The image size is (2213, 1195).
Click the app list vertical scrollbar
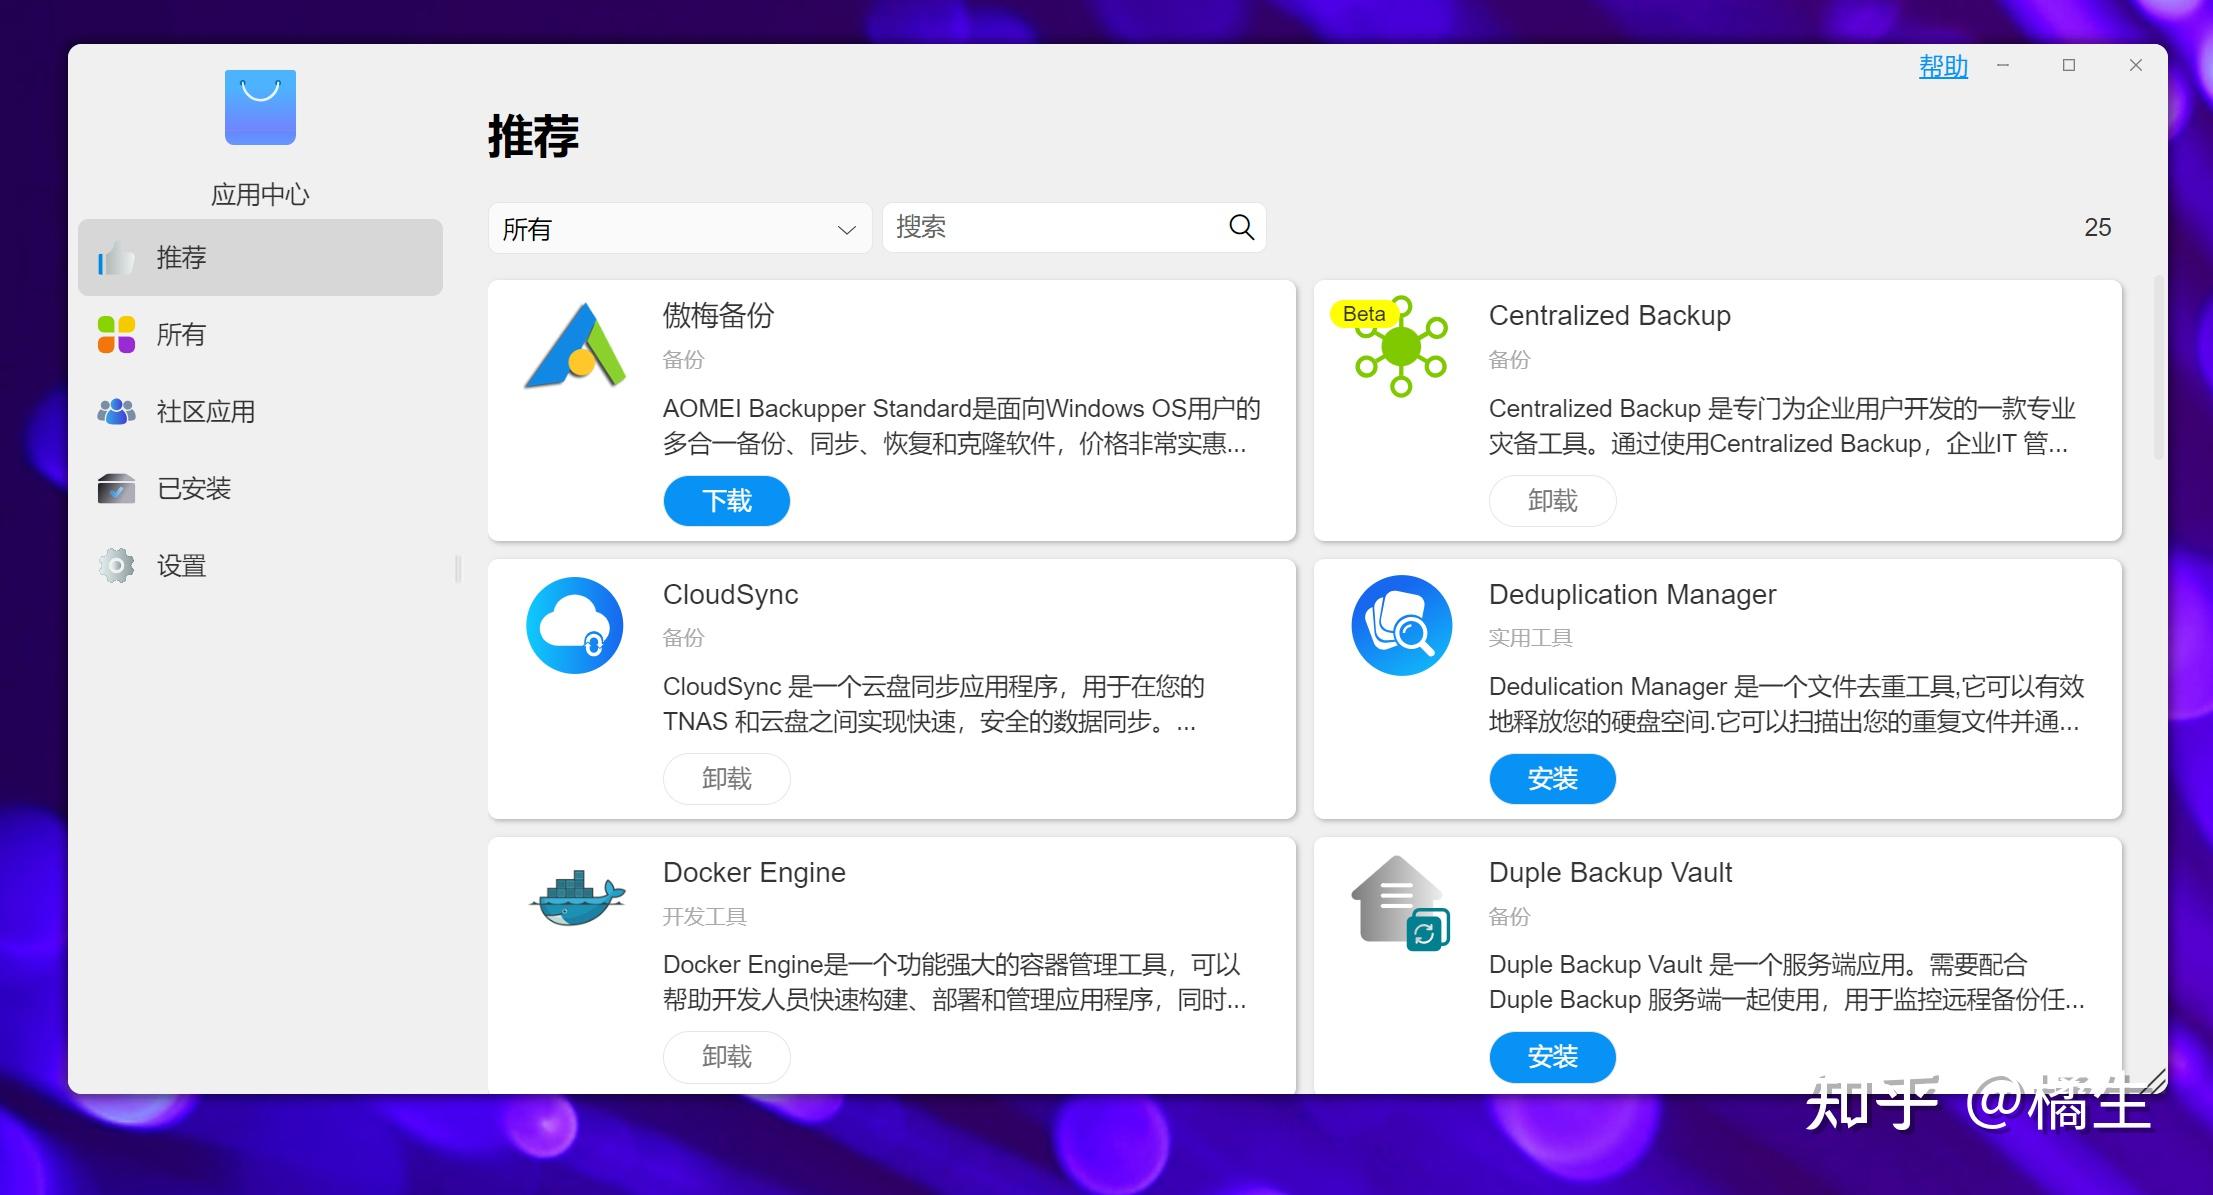tap(2158, 370)
